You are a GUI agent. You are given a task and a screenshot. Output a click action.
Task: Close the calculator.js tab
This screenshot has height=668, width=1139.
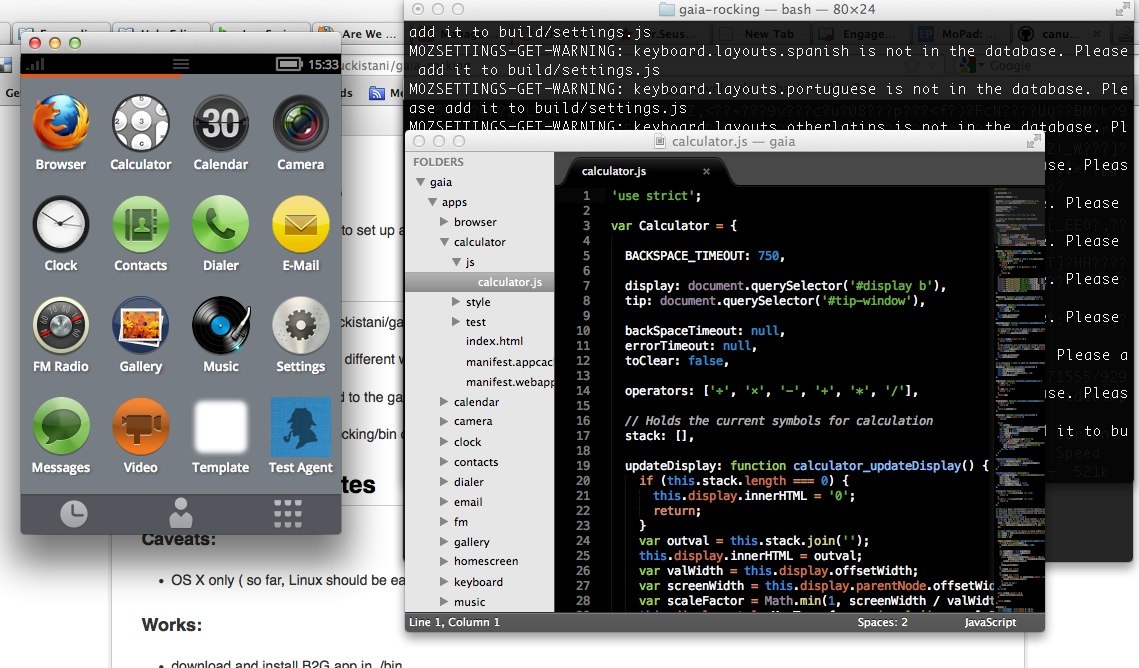[706, 171]
